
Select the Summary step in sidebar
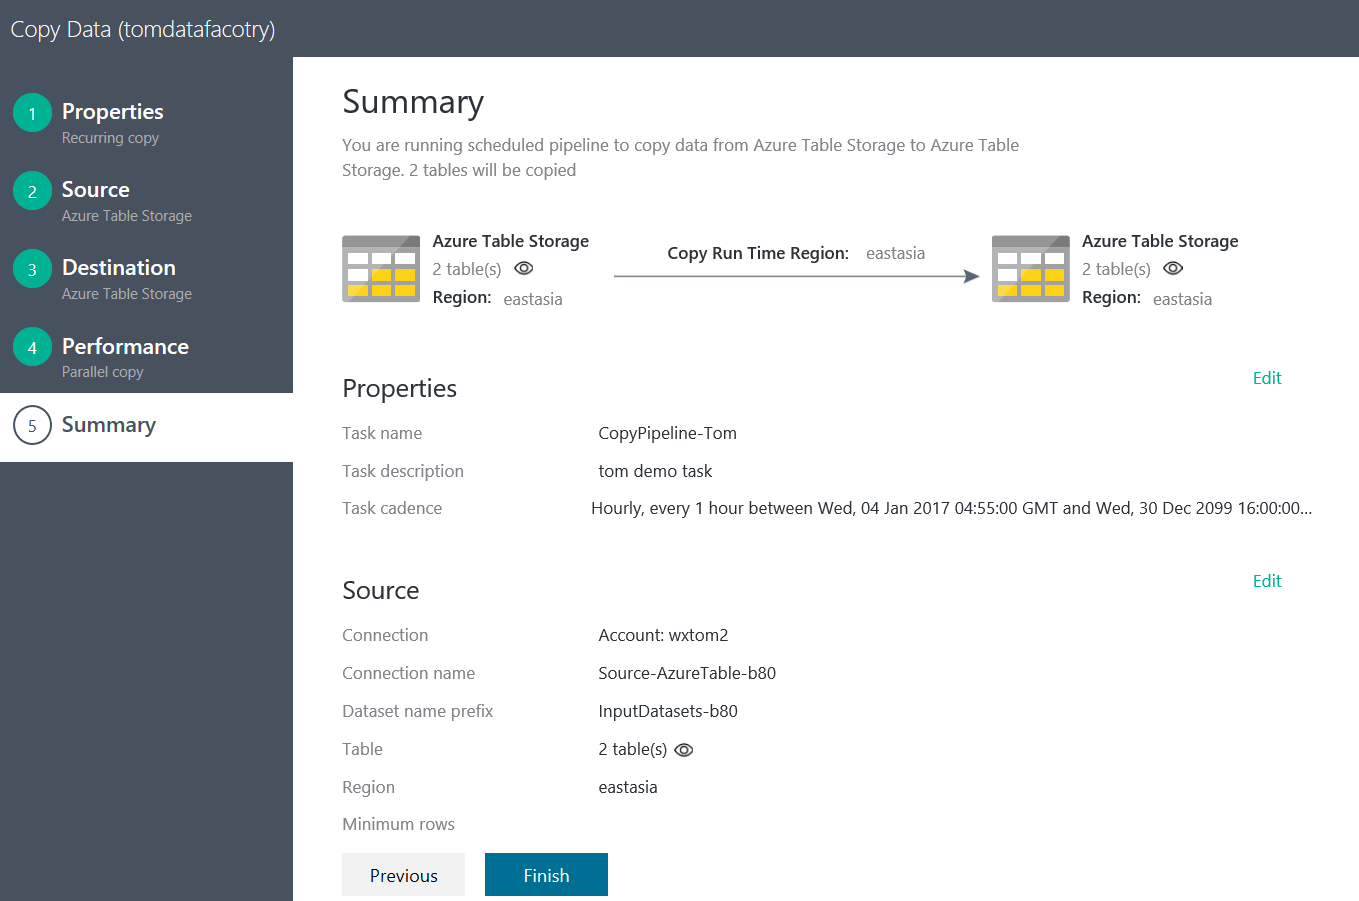coord(146,427)
